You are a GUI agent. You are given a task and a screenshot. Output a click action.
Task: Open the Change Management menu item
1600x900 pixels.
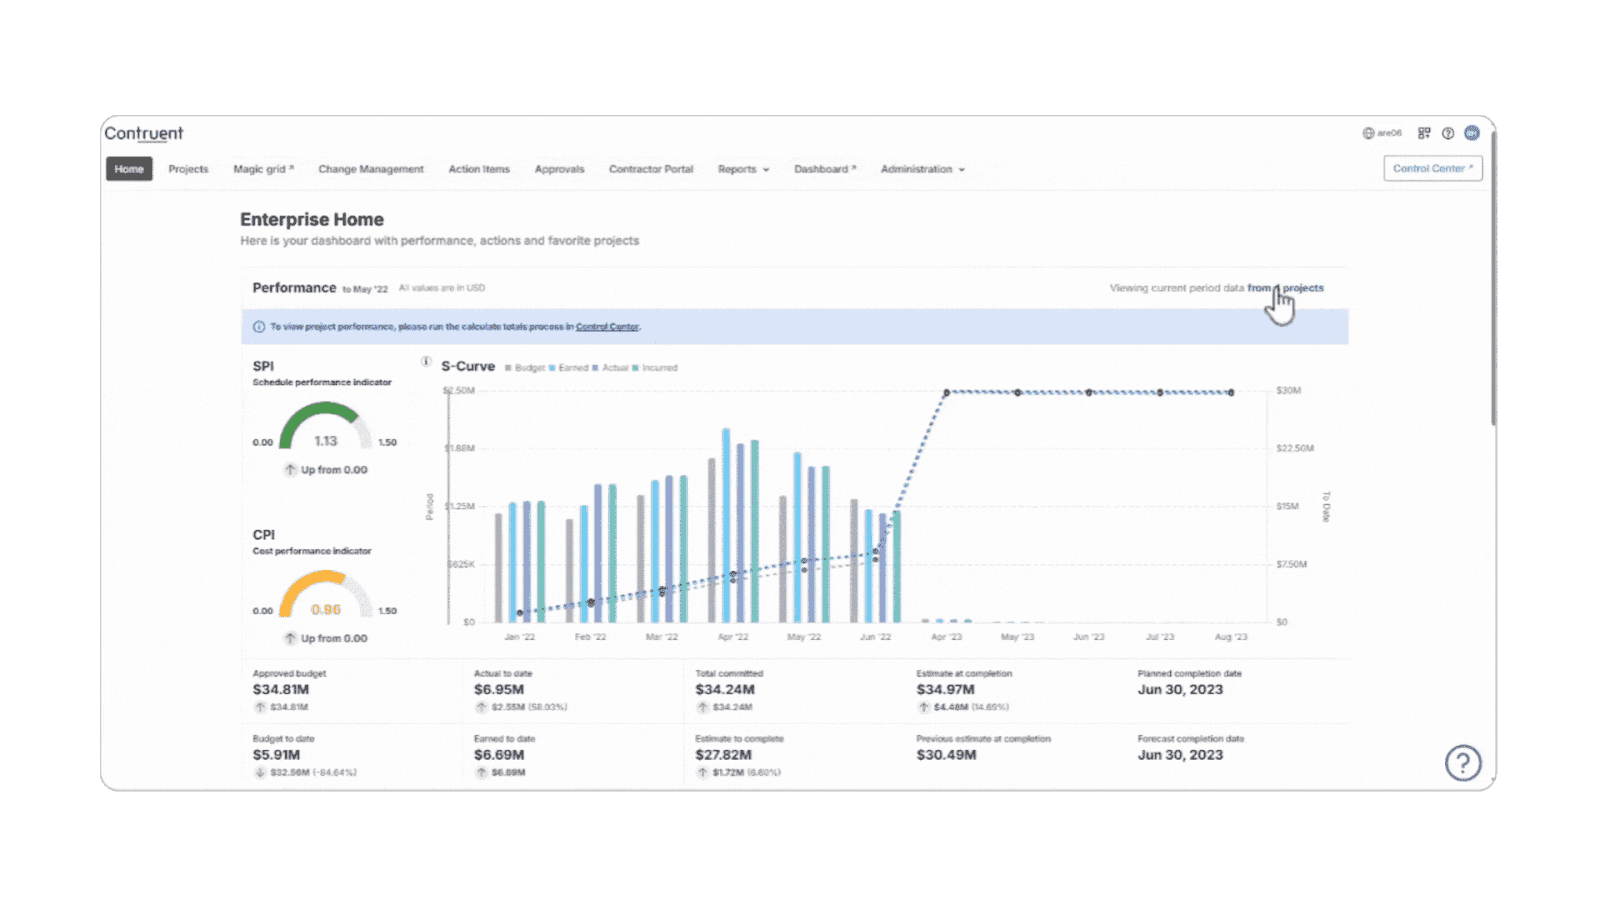click(371, 169)
